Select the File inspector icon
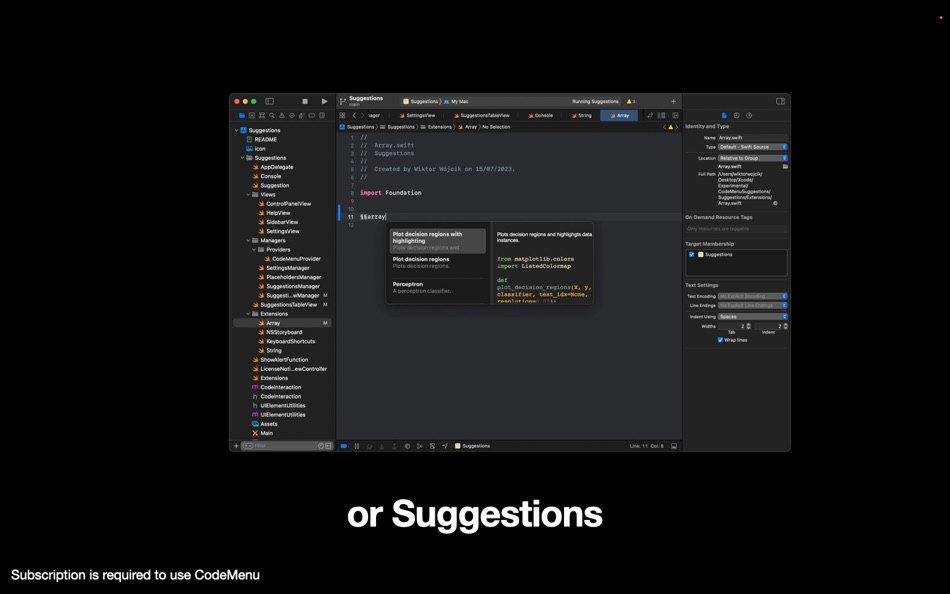 coord(724,115)
